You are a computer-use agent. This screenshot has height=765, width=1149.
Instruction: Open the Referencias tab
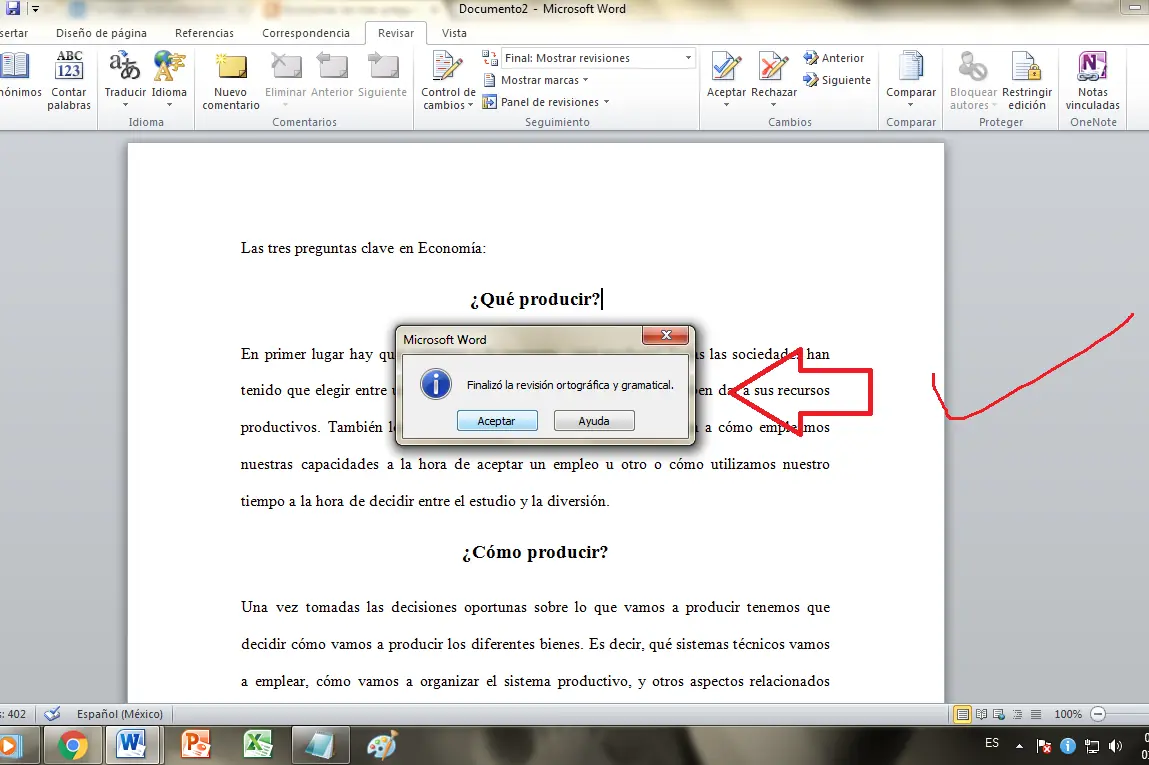click(204, 33)
